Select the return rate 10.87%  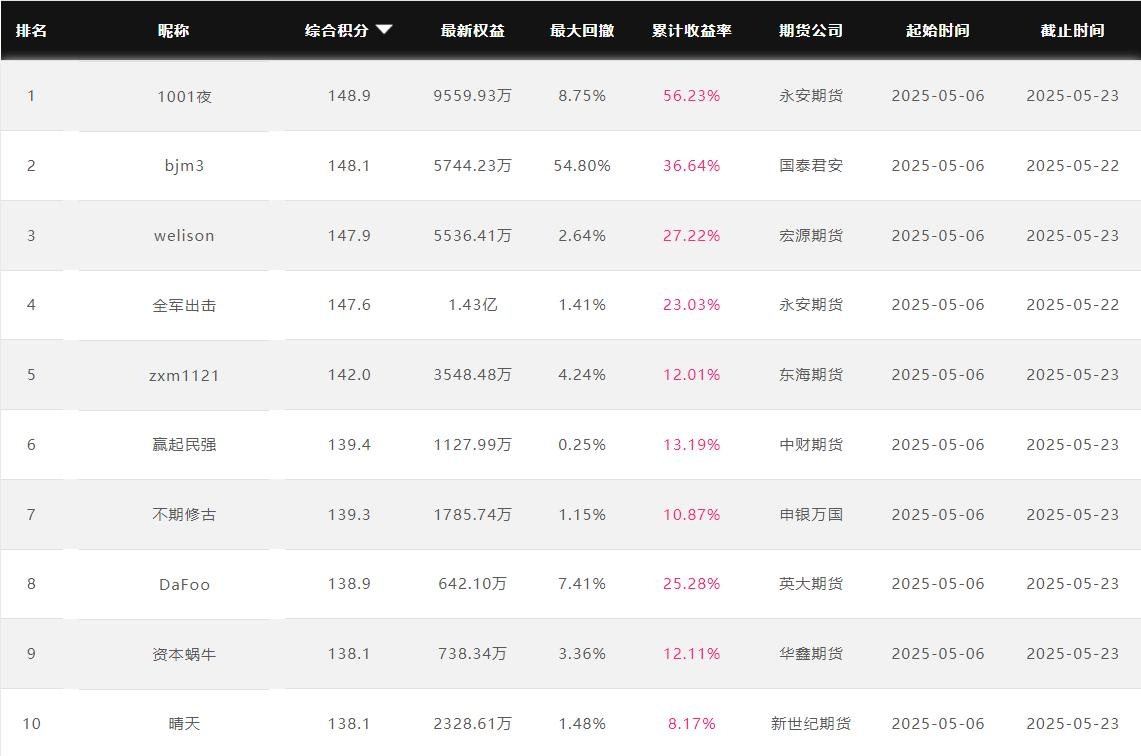[691, 514]
